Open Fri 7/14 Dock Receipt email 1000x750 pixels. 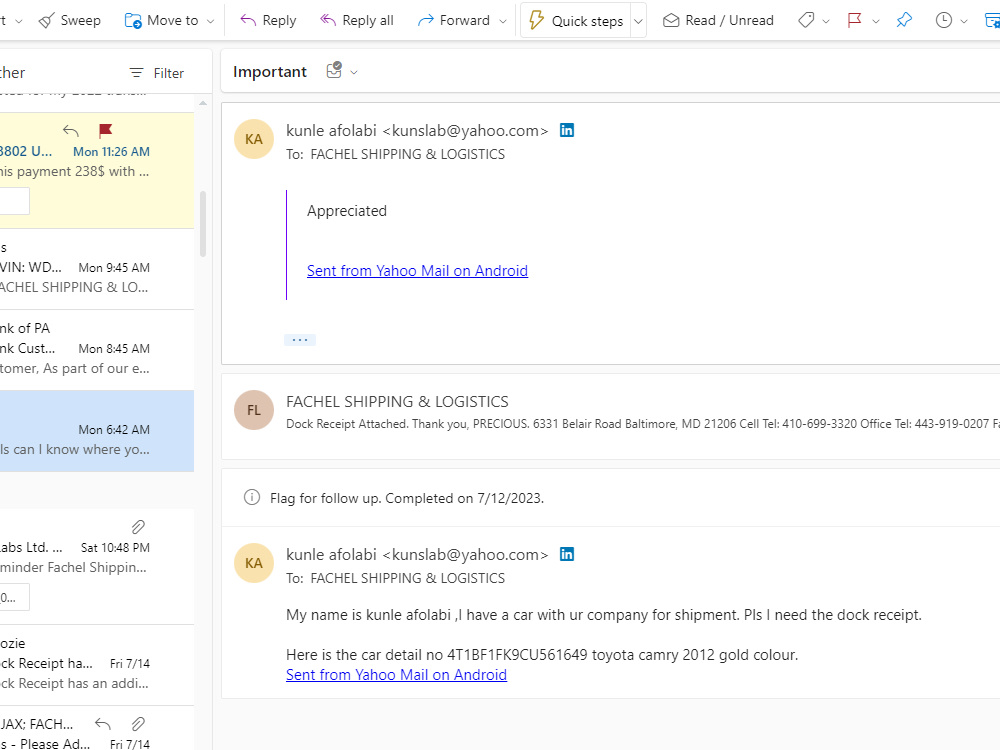coord(97,665)
